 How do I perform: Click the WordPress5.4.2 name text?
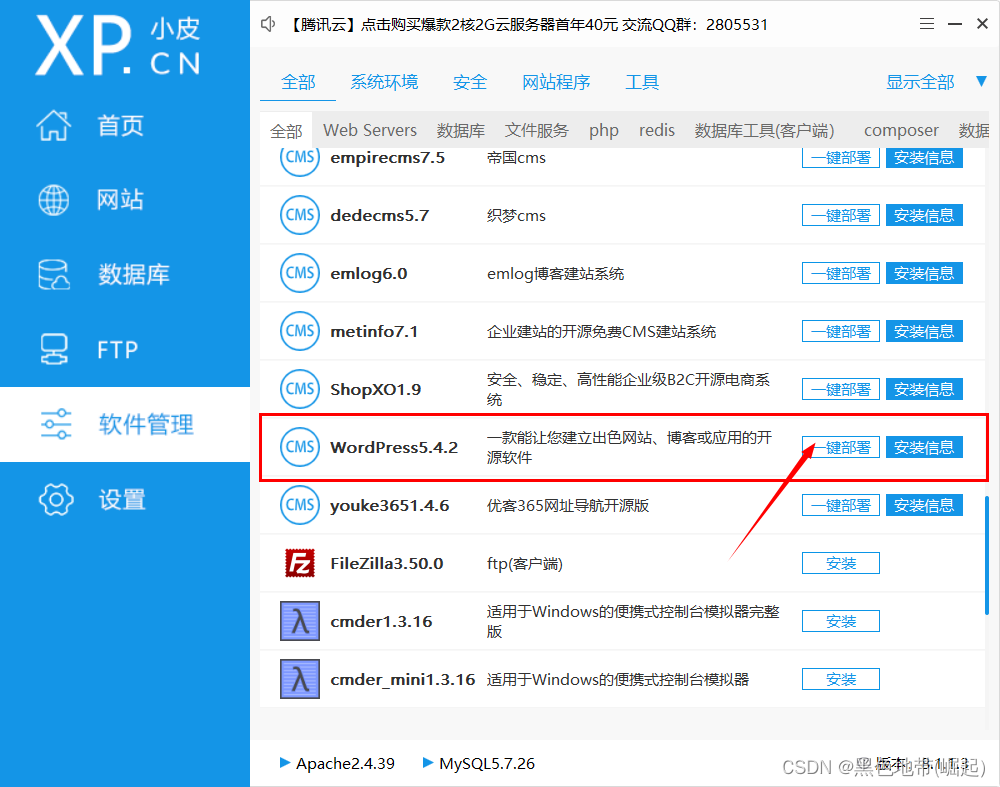pos(394,448)
